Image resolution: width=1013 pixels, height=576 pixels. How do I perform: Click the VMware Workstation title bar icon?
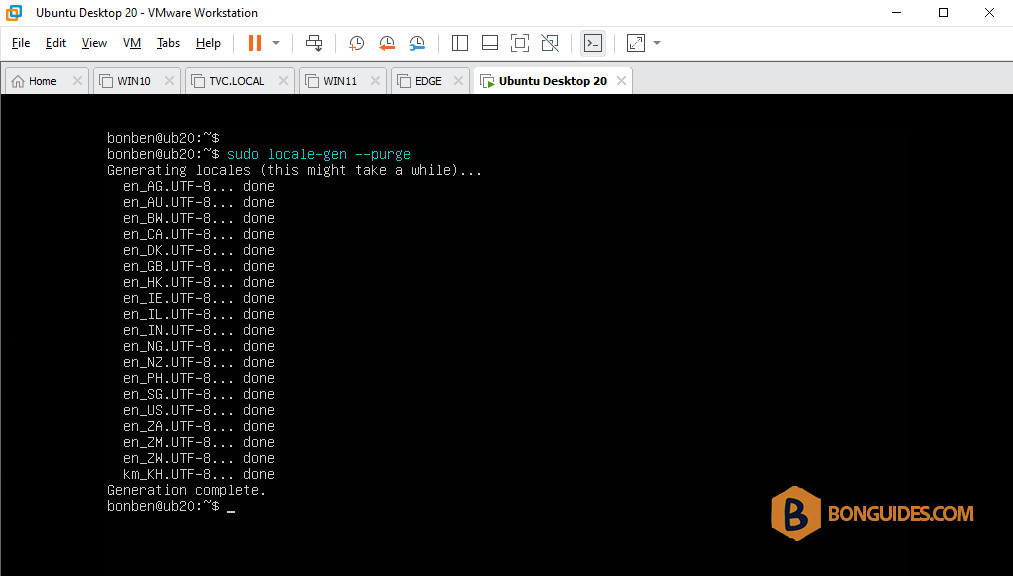[14, 13]
